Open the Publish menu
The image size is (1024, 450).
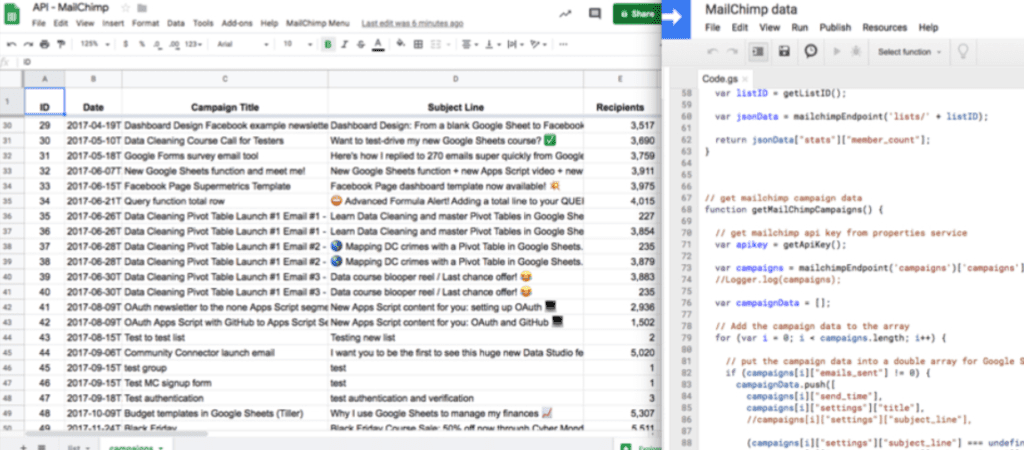(x=835, y=27)
